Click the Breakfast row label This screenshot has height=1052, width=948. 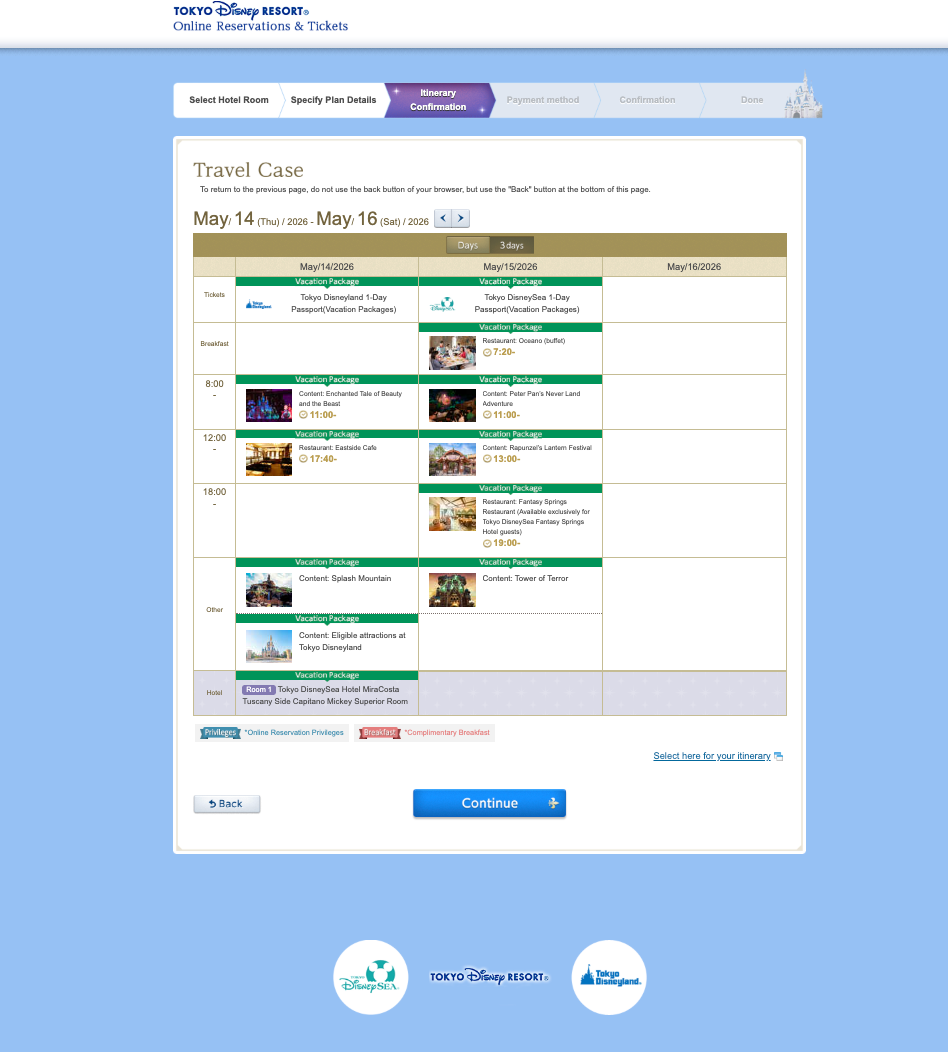(215, 344)
